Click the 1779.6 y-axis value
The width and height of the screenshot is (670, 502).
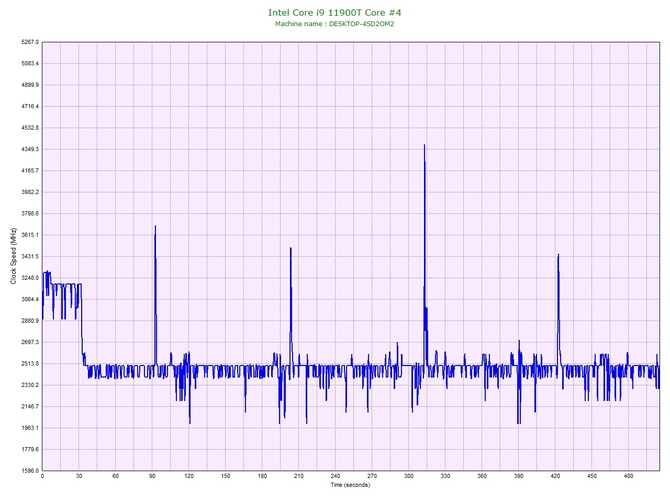click(30, 449)
